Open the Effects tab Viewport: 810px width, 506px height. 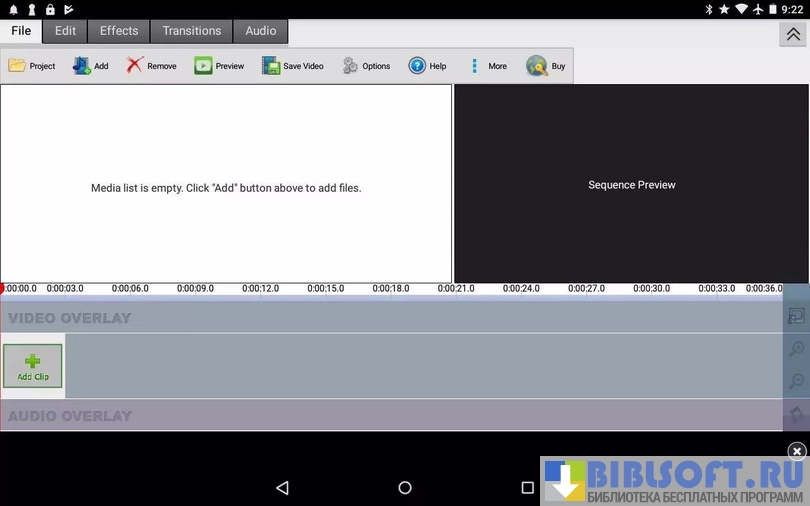click(x=119, y=31)
